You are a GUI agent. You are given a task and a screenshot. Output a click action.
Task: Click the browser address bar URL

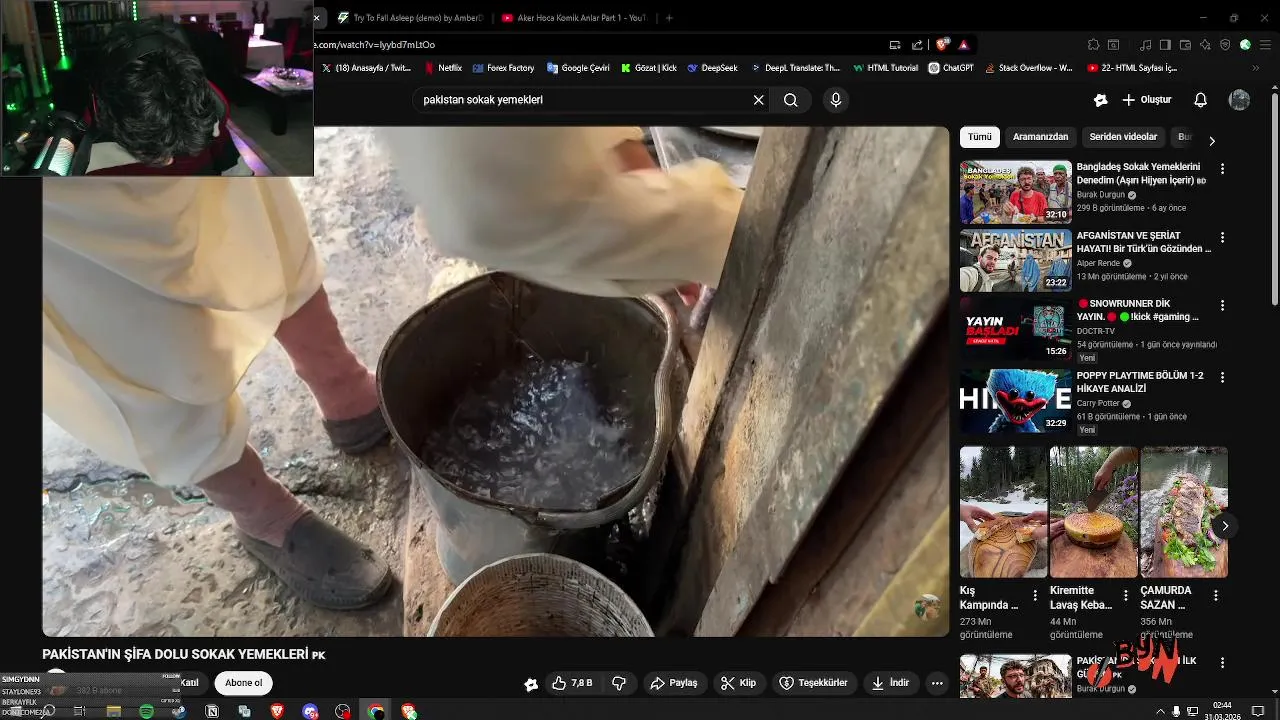pos(375,44)
